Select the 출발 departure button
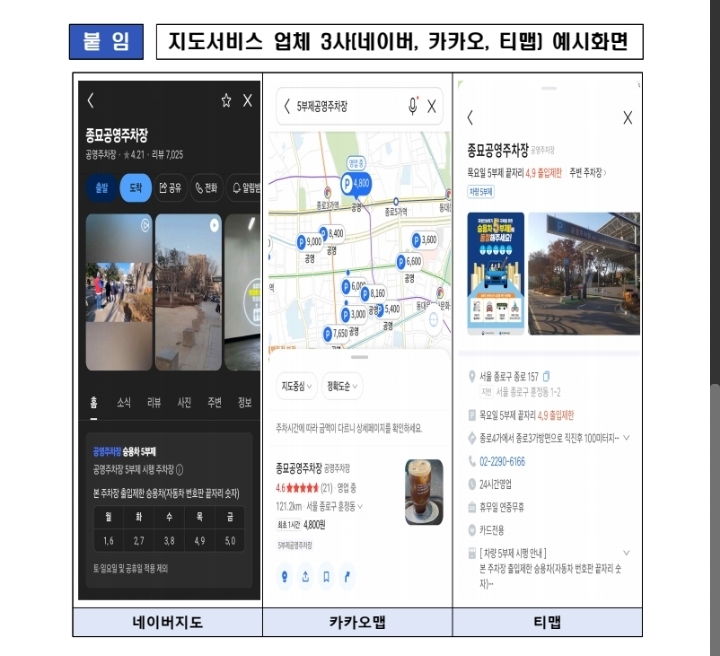Screen dimensions: 720x656 [x=101, y=188]
